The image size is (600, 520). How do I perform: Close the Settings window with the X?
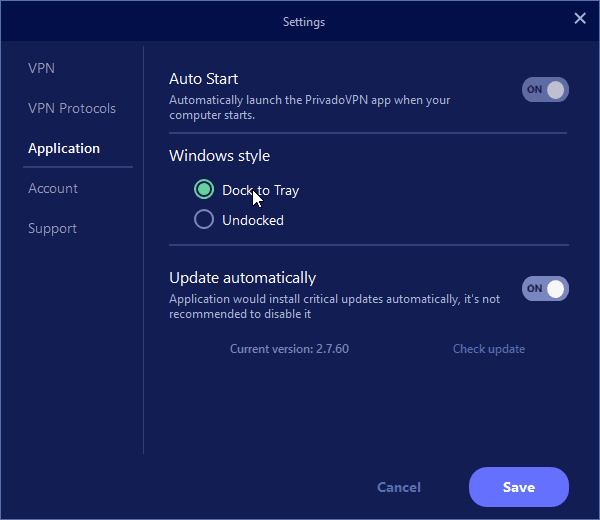[579, 18]
